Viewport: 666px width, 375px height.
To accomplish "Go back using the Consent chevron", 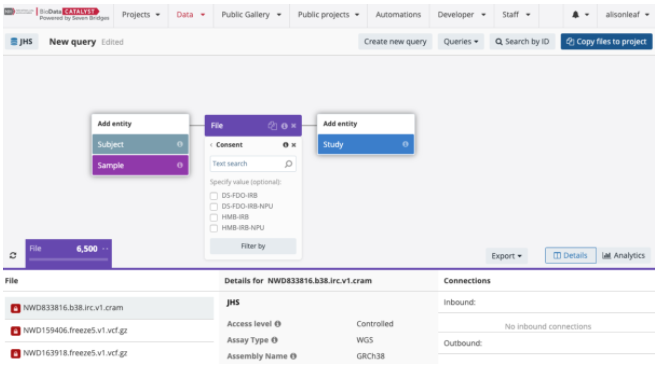I will pyautogui.click(x=212, y=145).
